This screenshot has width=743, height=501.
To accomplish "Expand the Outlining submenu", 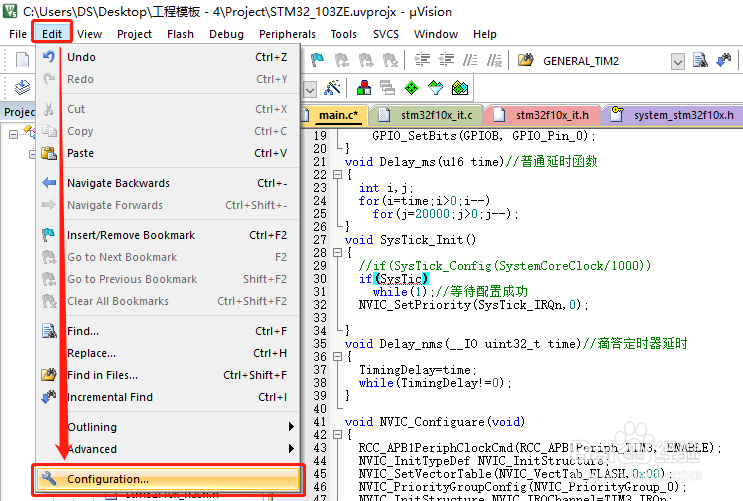I will click(168, 427).
